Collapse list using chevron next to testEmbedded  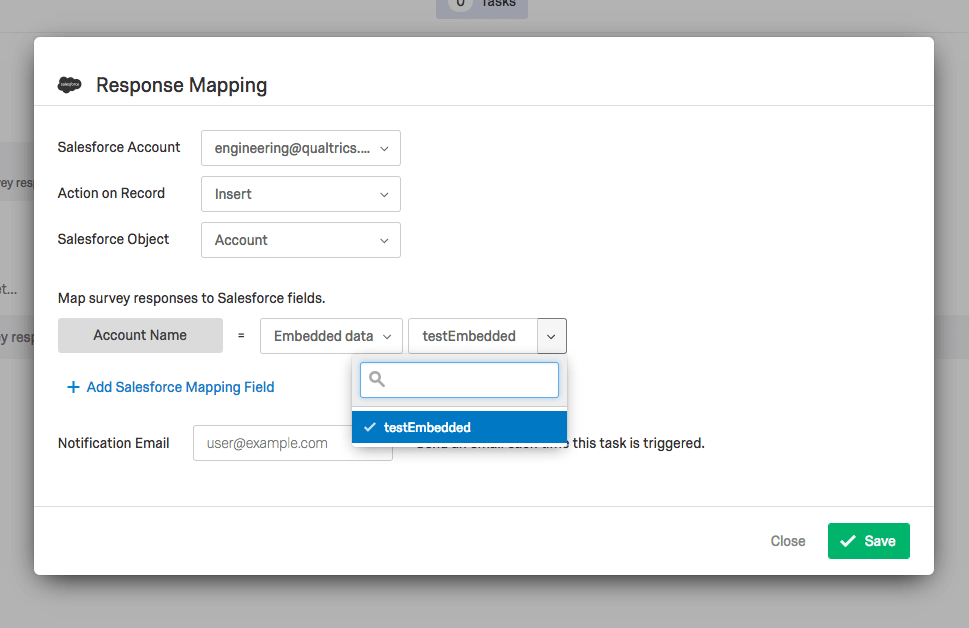click(552, 336)
